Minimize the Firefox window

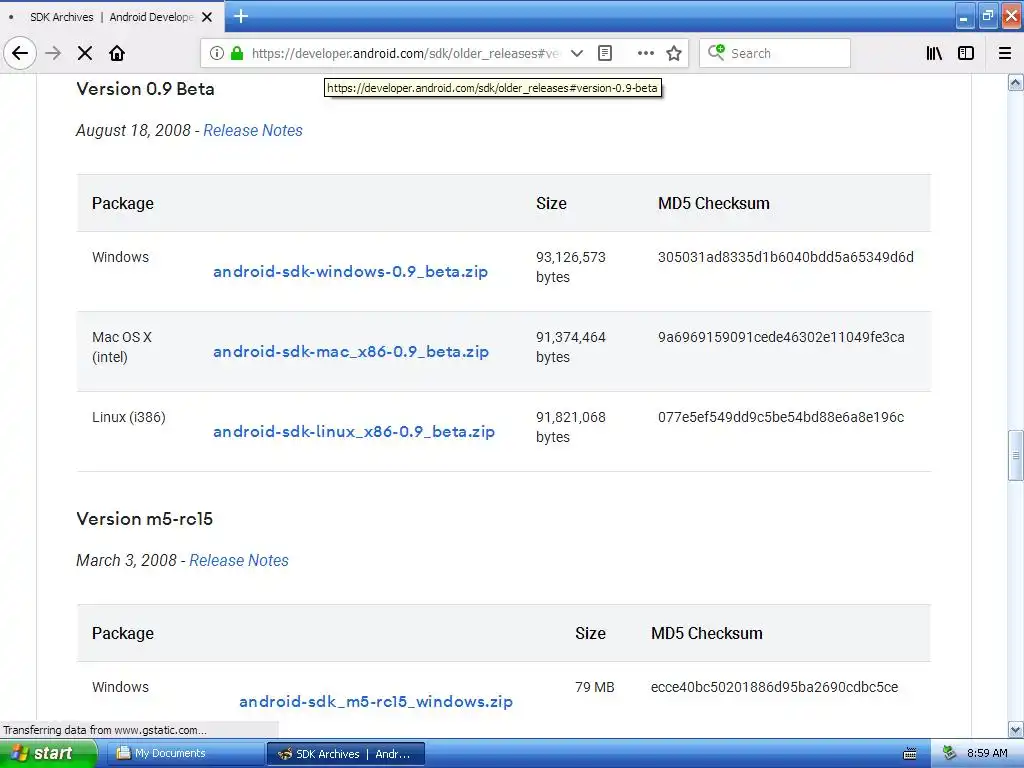coord(965,16)
